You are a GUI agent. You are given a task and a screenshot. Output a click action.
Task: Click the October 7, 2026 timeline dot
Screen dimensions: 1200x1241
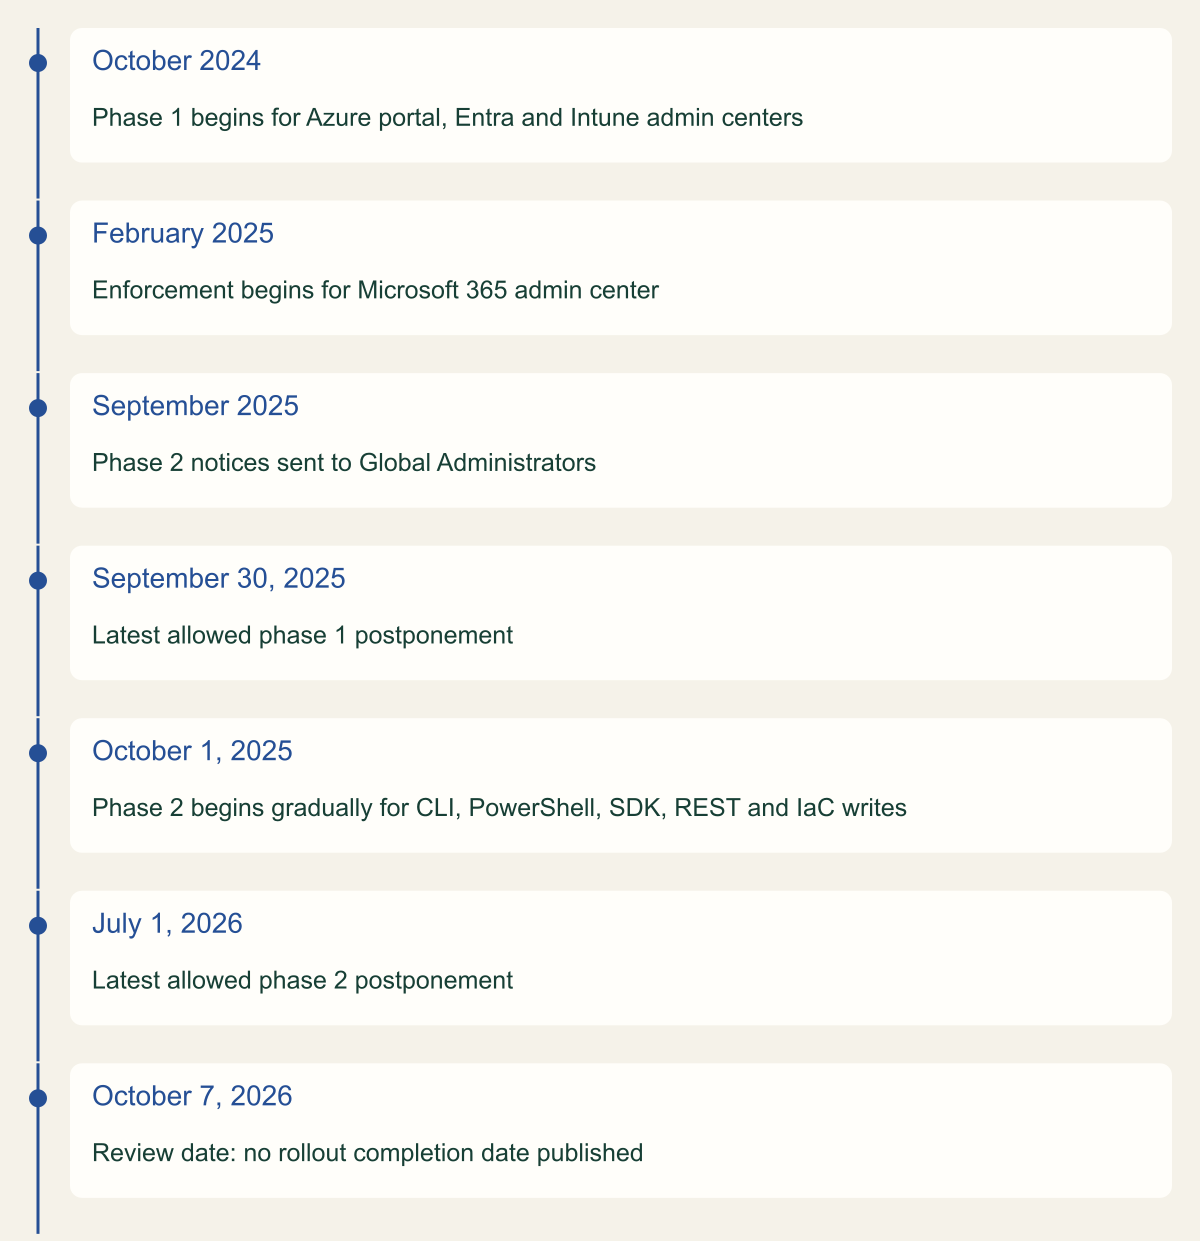[x=38, y=1098]
